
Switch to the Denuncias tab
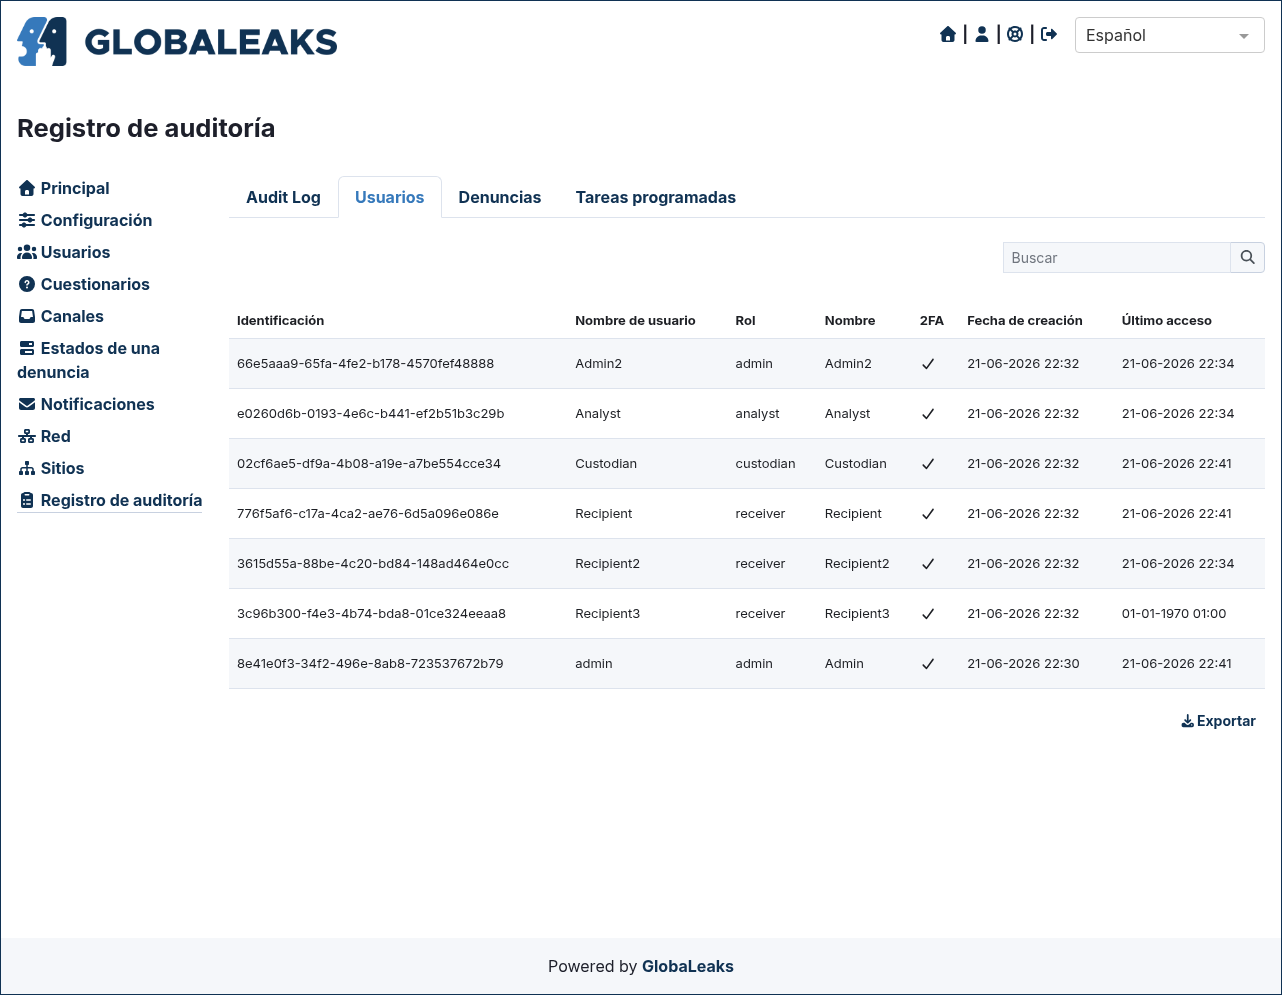[x=500, y=197]
